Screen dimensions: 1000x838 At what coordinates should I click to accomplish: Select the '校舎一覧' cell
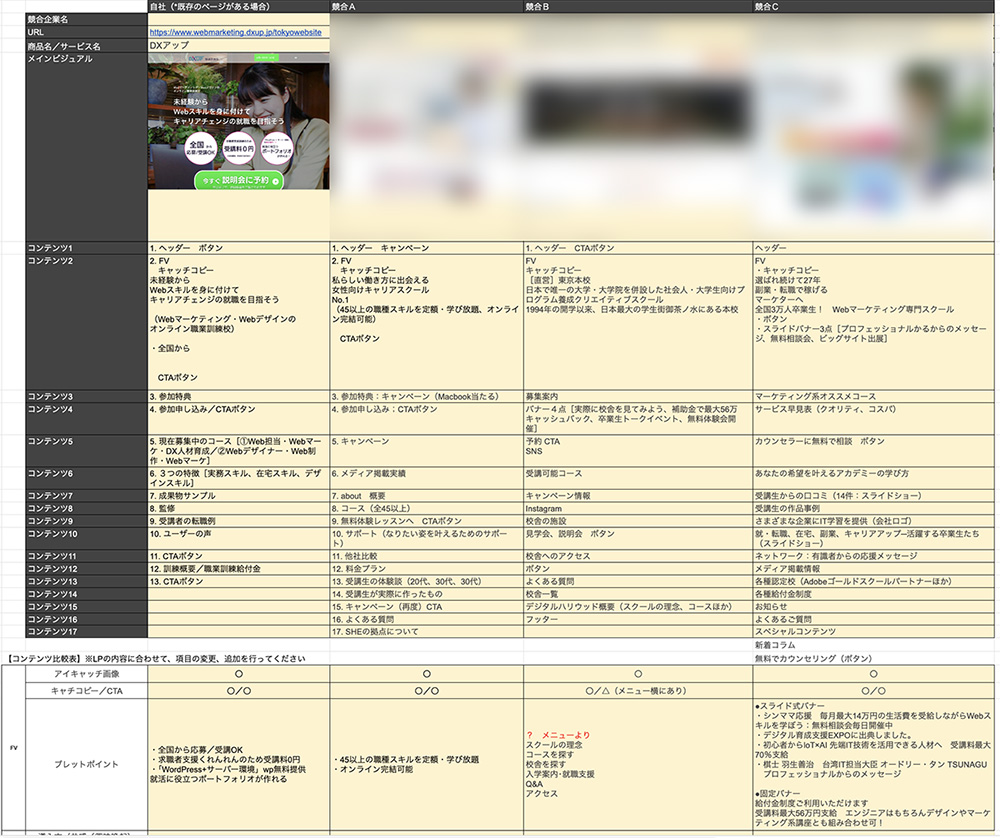[638, 594]
